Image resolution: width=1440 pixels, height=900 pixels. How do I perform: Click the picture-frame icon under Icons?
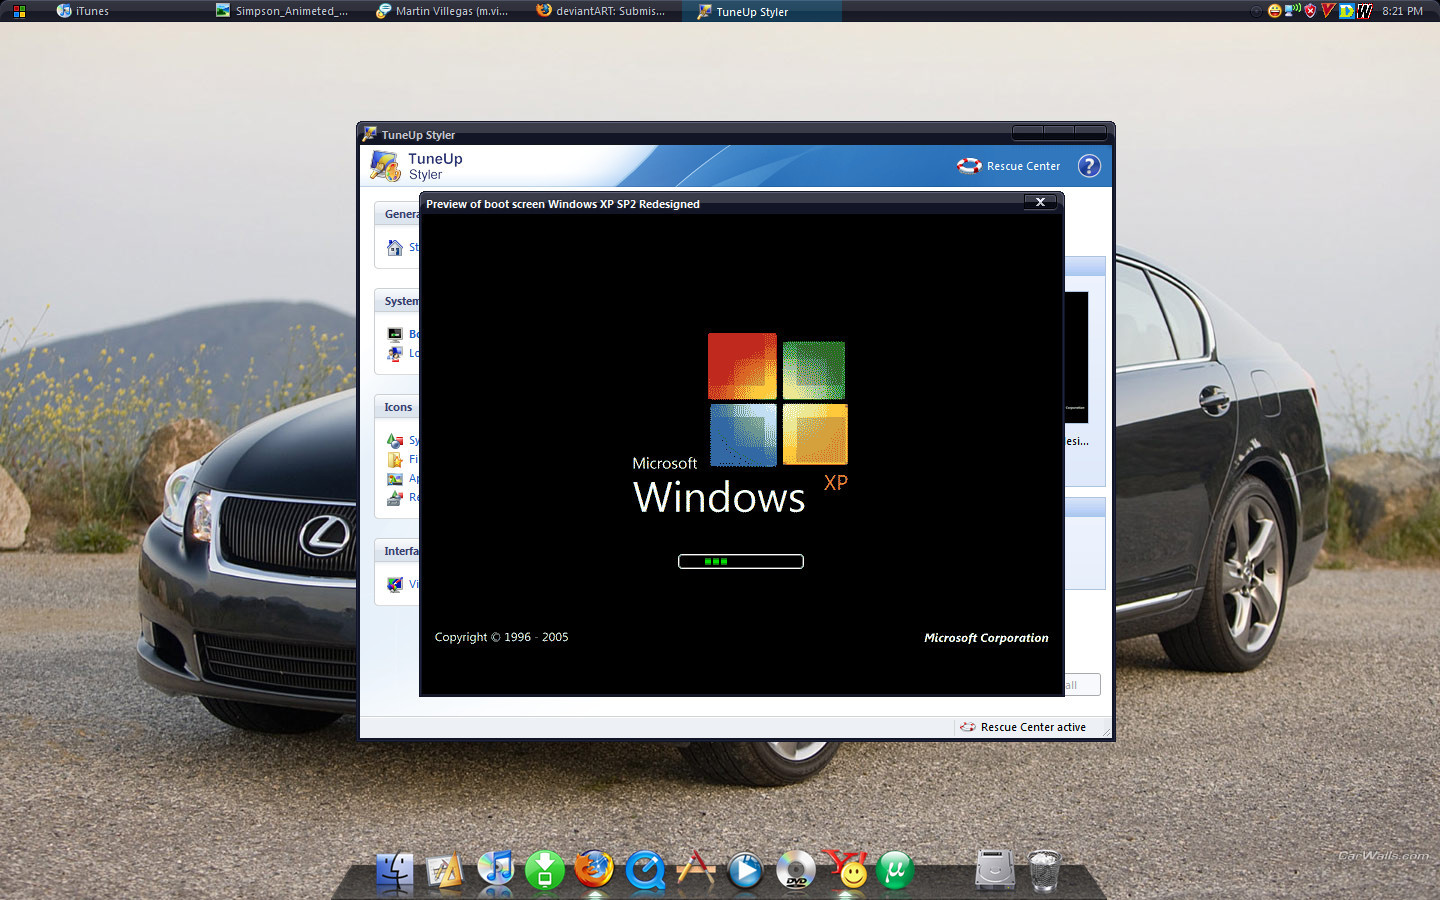click(x=395, y=478)
